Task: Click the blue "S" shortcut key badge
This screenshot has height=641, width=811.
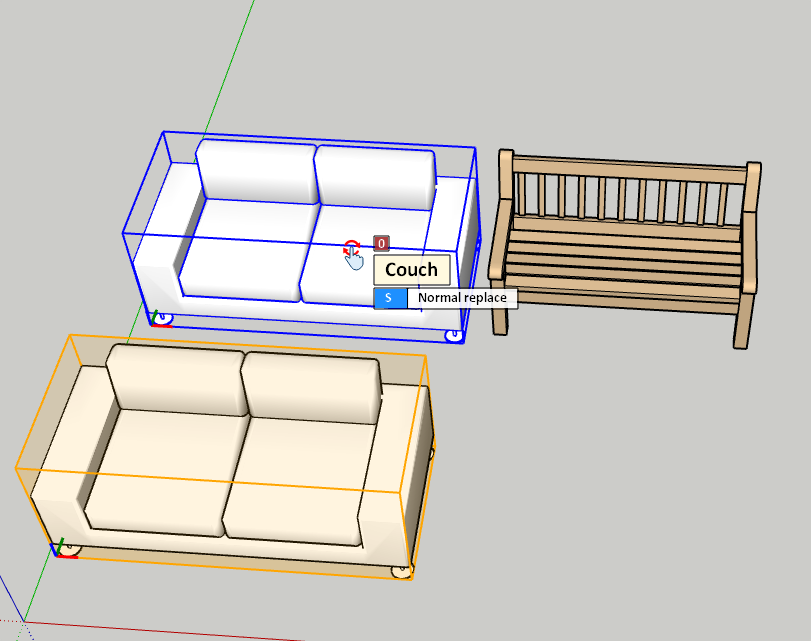Action: click(390, 298)
